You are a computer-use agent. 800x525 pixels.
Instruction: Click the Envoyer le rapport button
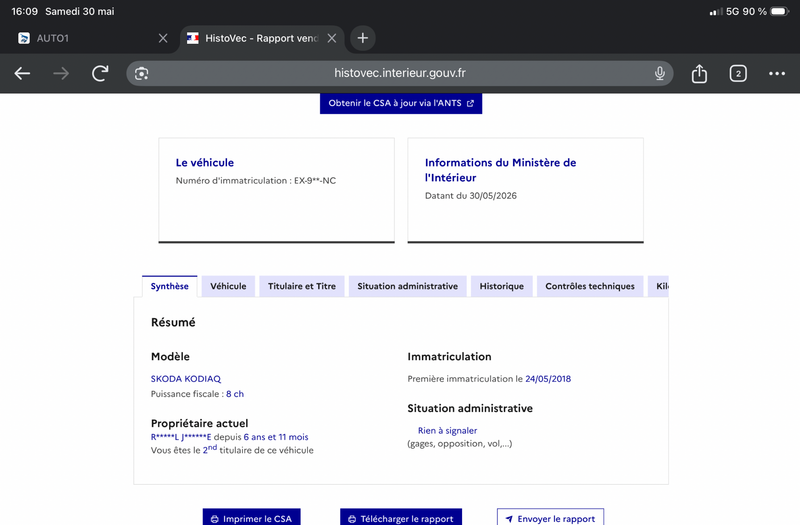551,517
